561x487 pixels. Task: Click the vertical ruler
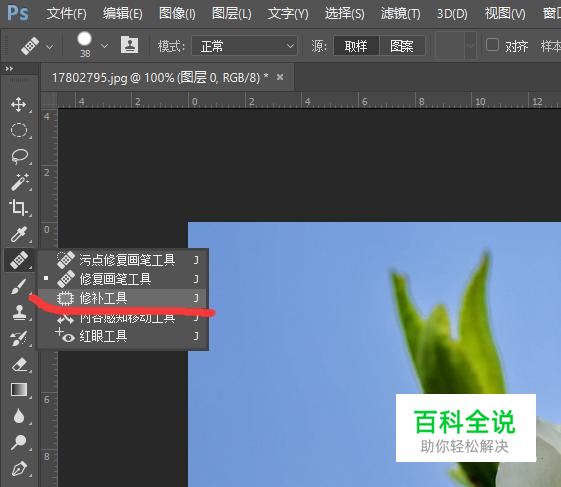49,297
